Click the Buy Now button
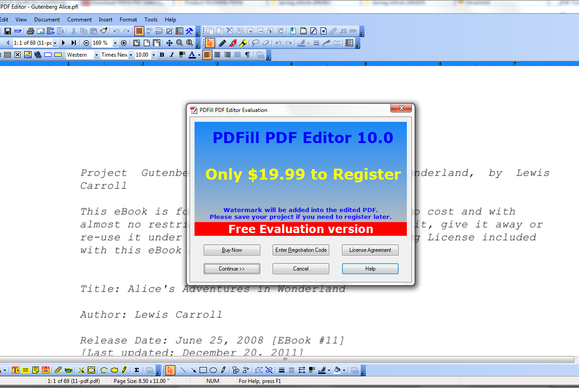Screen dimensions: 579x388 (232, 250)
